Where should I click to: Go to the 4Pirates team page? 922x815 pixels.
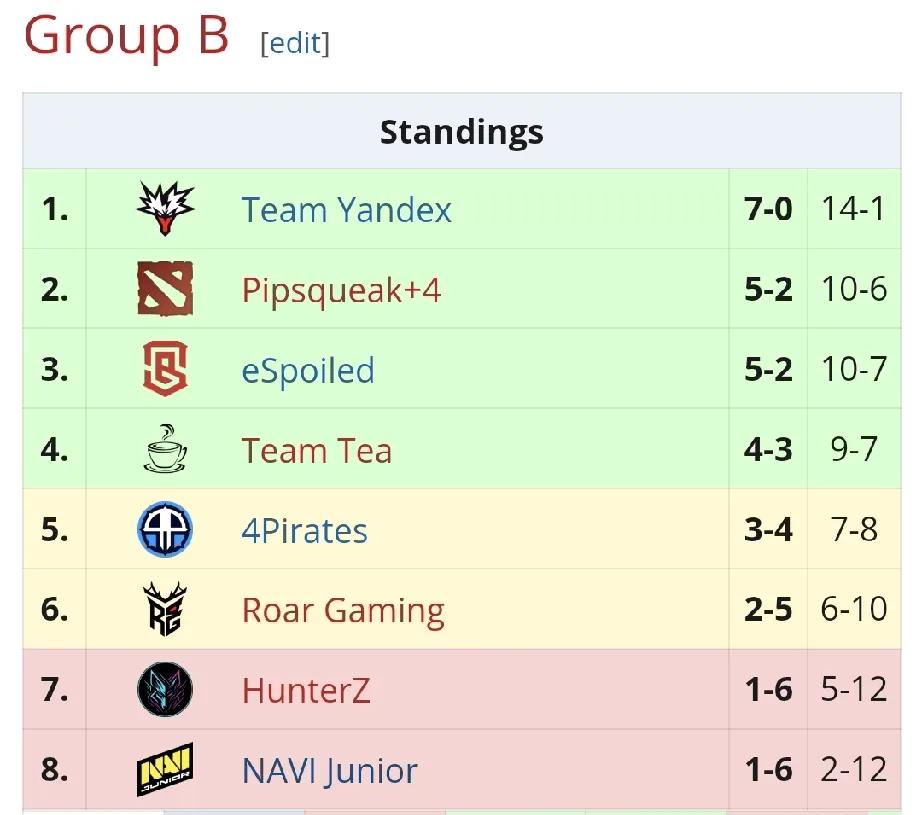(x=304, y=530)
